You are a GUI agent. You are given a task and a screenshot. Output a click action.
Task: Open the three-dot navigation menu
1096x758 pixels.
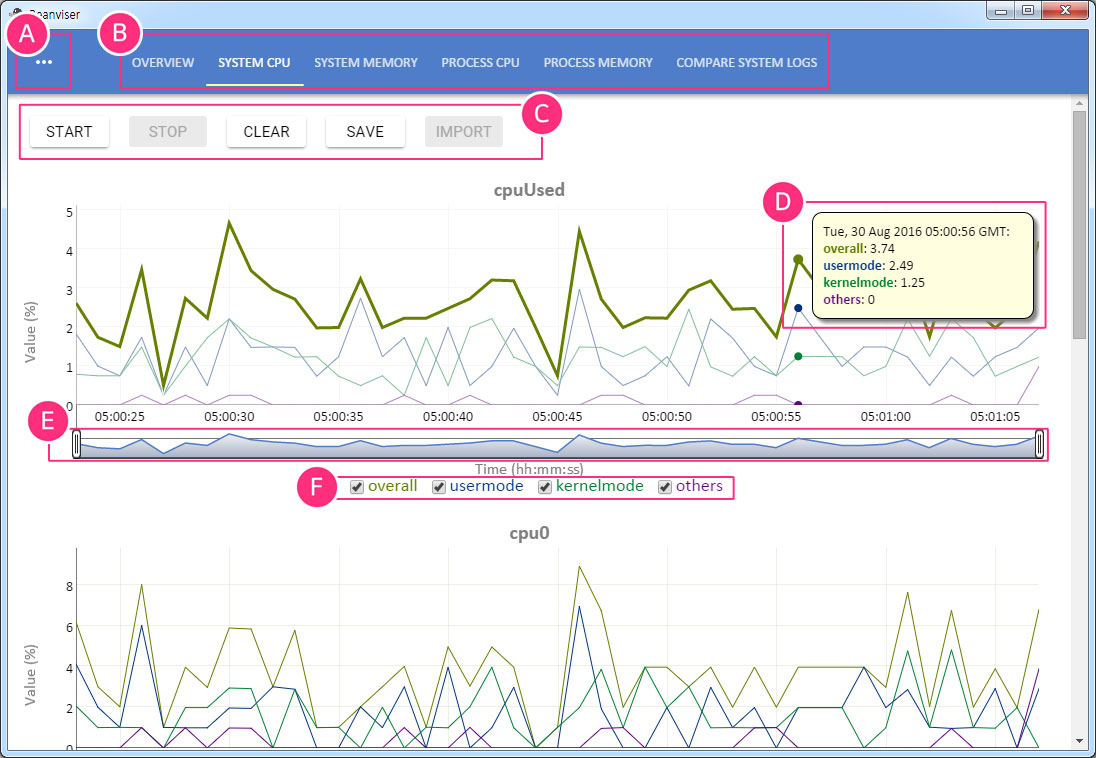pyautogui.click(x=43, y=62)
